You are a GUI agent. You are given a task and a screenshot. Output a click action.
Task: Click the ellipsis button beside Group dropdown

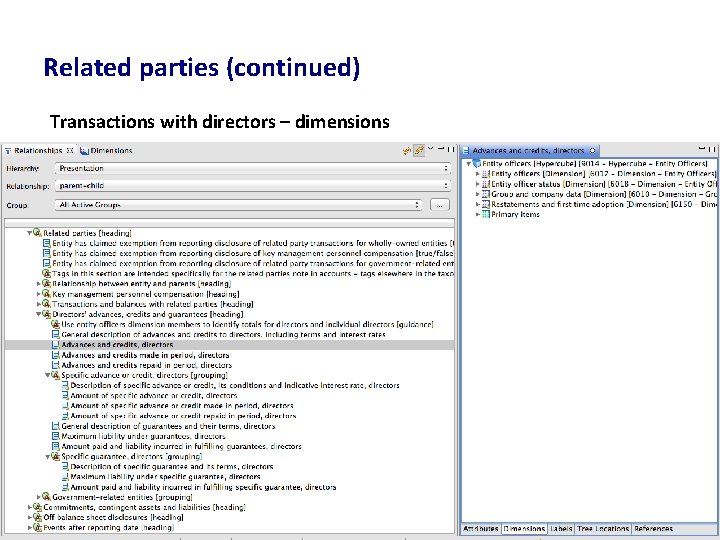point(439,205)
